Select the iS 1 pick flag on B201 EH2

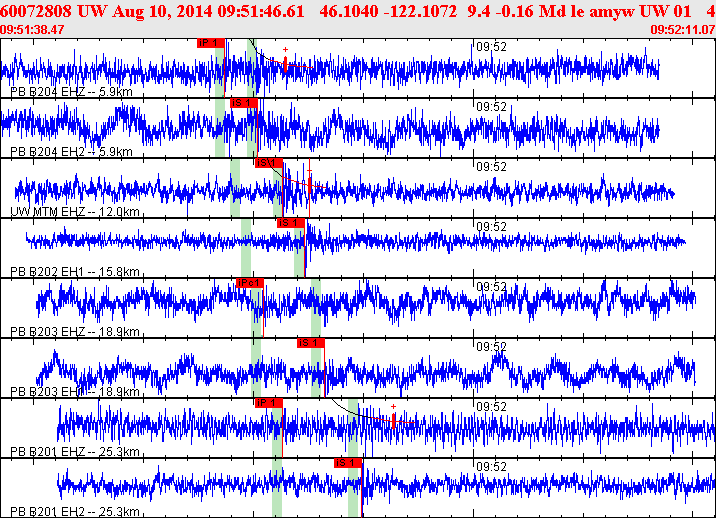click(x=348, y=463)
